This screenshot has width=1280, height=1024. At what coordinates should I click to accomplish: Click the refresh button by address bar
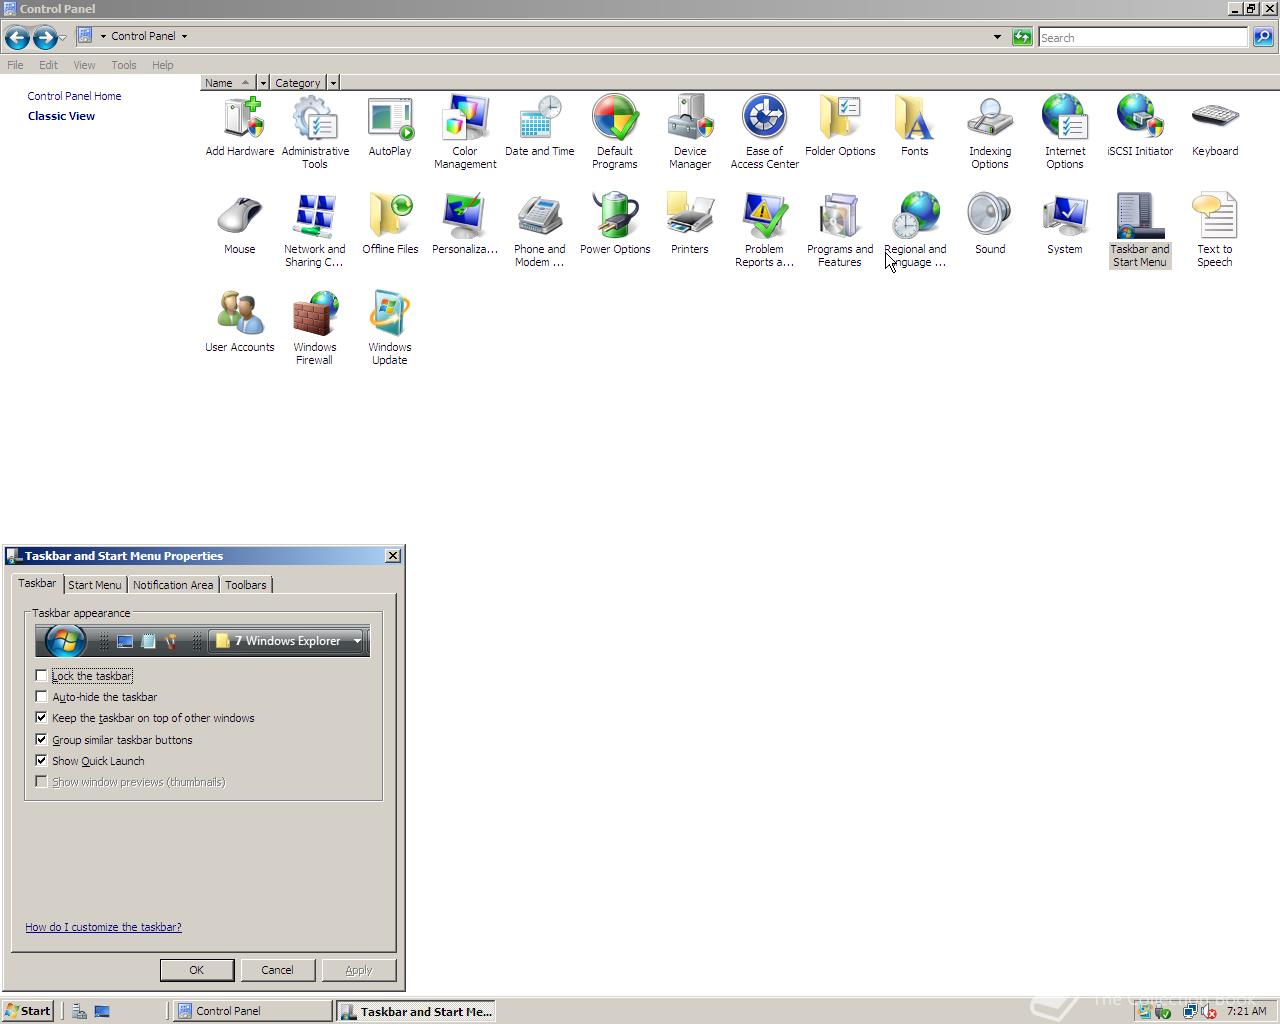tap(1022, 37)
